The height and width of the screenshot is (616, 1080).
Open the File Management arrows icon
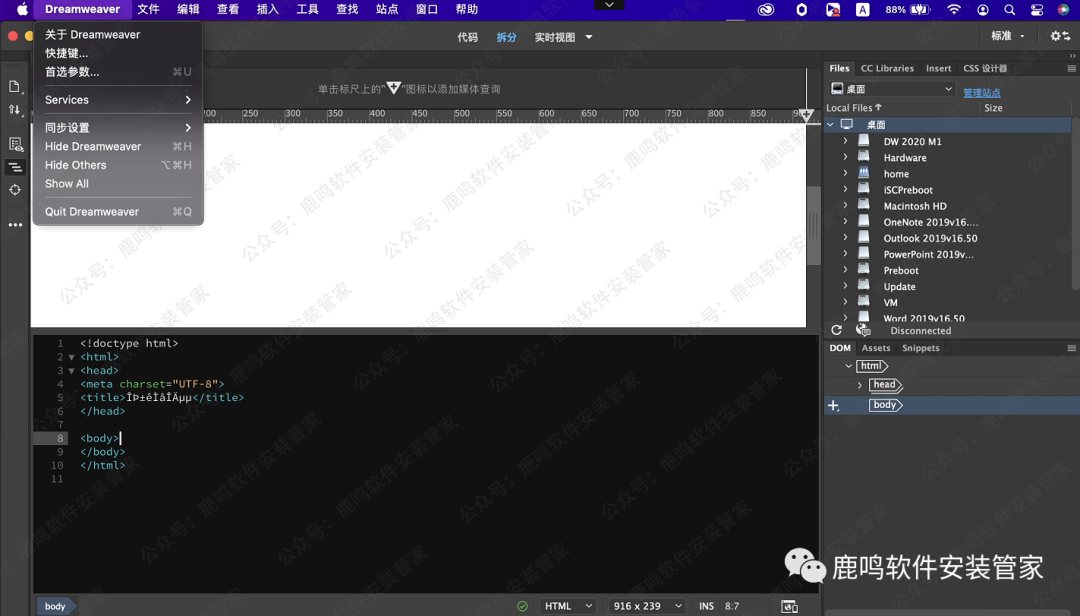point(15,110)
